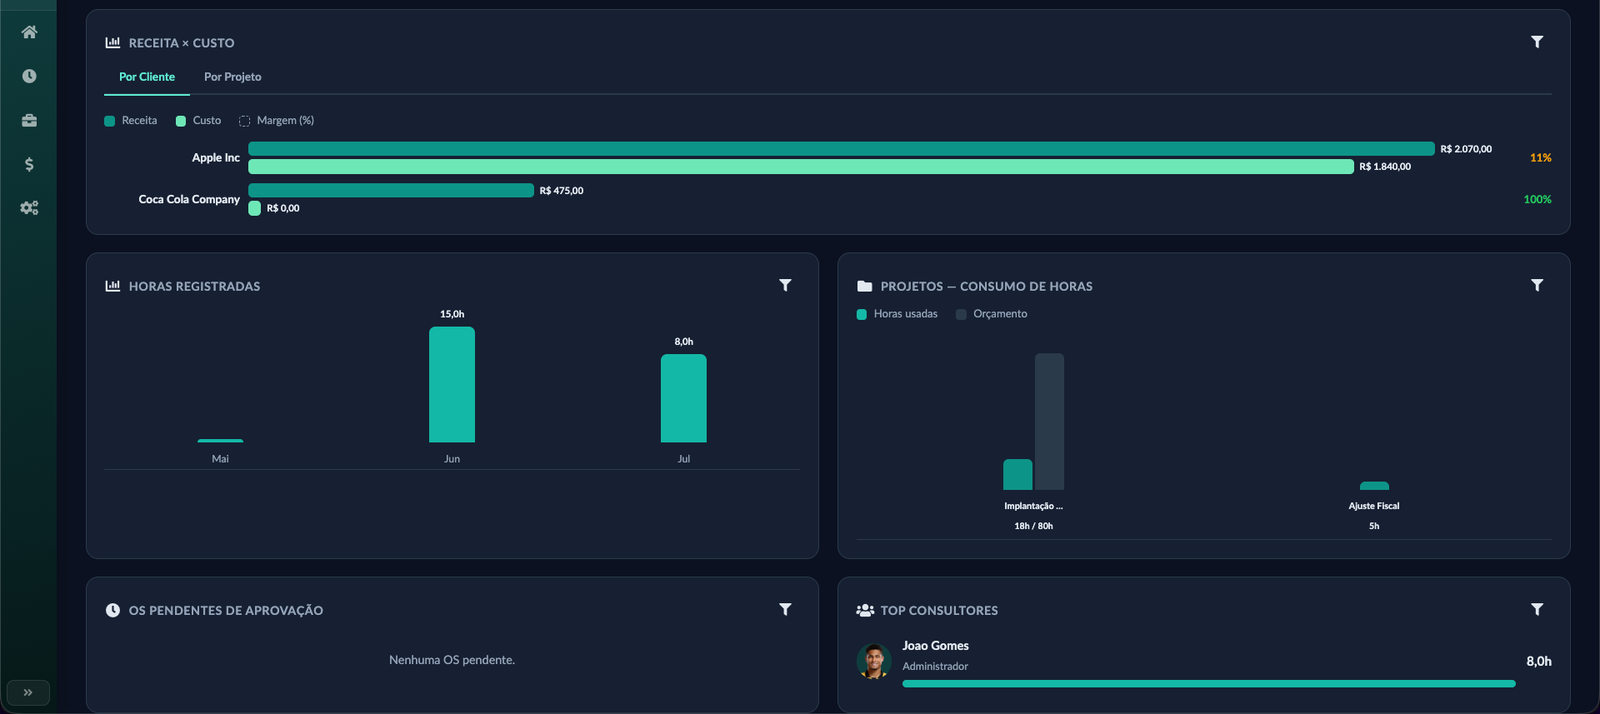Image resolution: width=1600 pixels, height=714 pixels.
Task: Expand the sidebar with double chevron
Action: pyautogui.click(x=28, y=692)
